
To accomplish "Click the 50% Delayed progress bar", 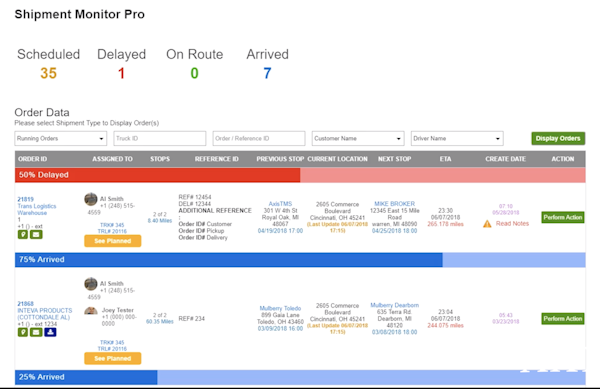I will [x=300, y=175].
